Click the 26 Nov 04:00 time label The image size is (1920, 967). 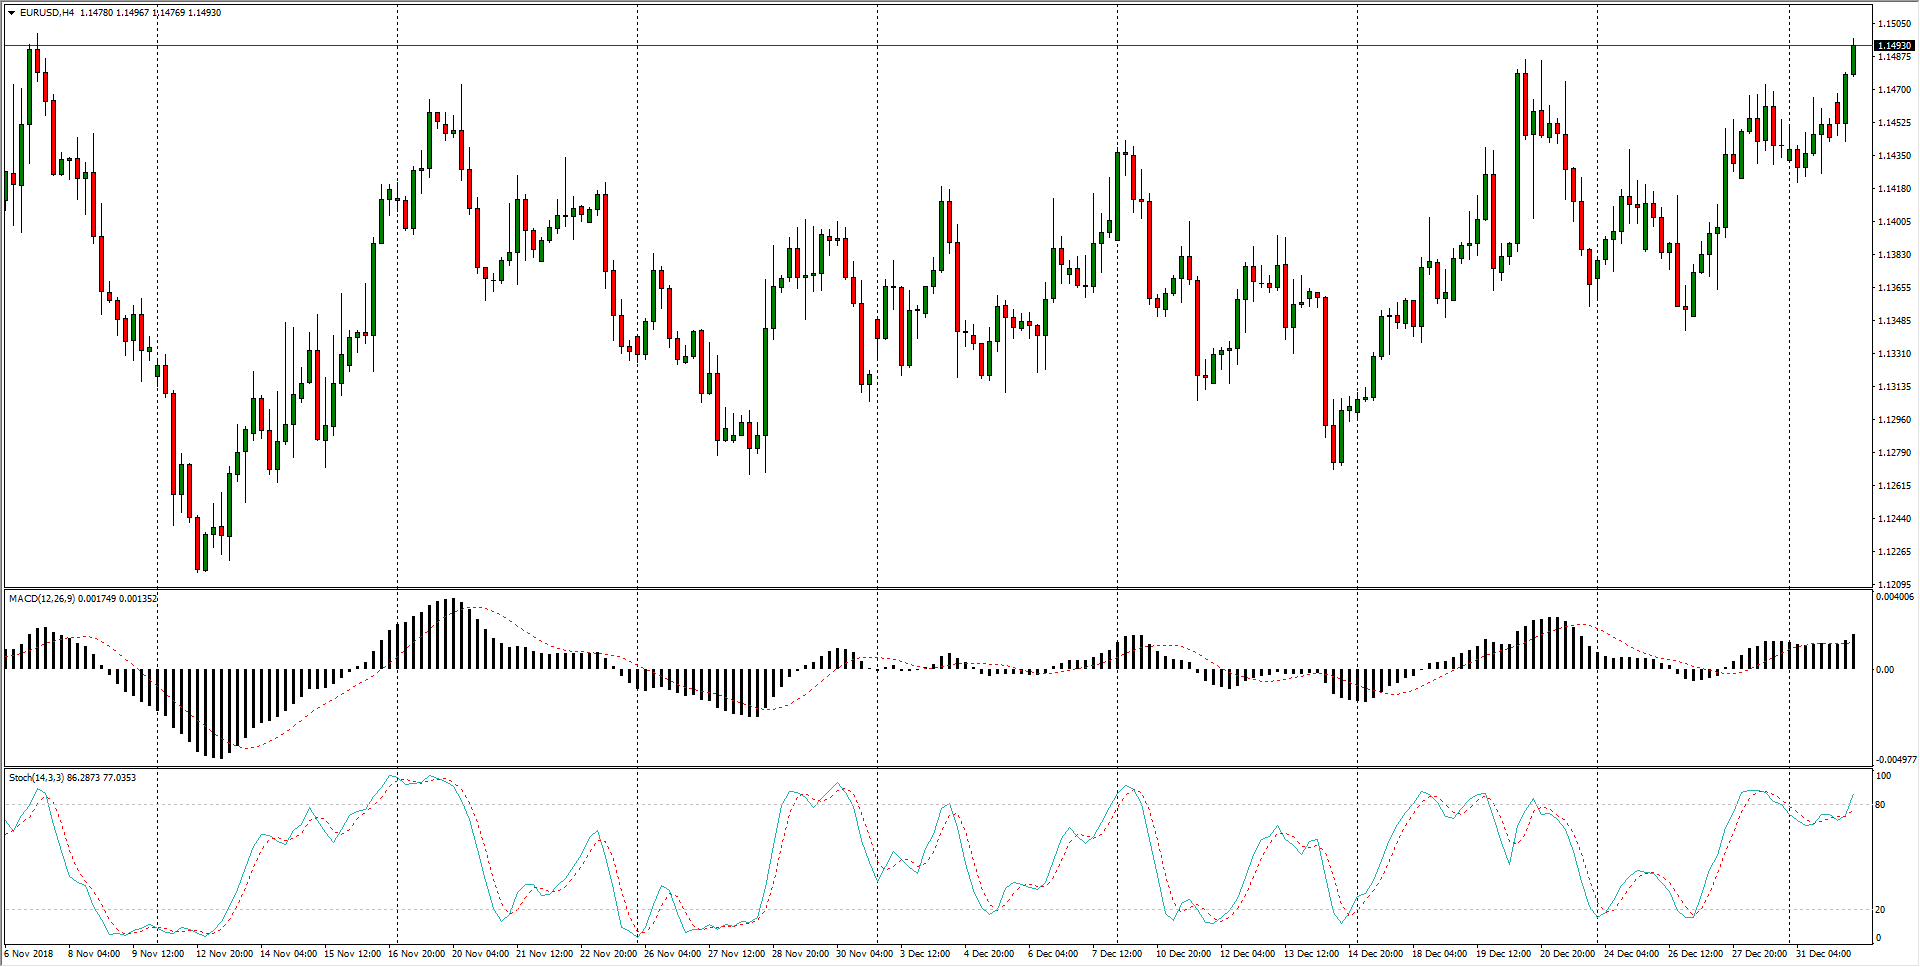tap(672, 954)
